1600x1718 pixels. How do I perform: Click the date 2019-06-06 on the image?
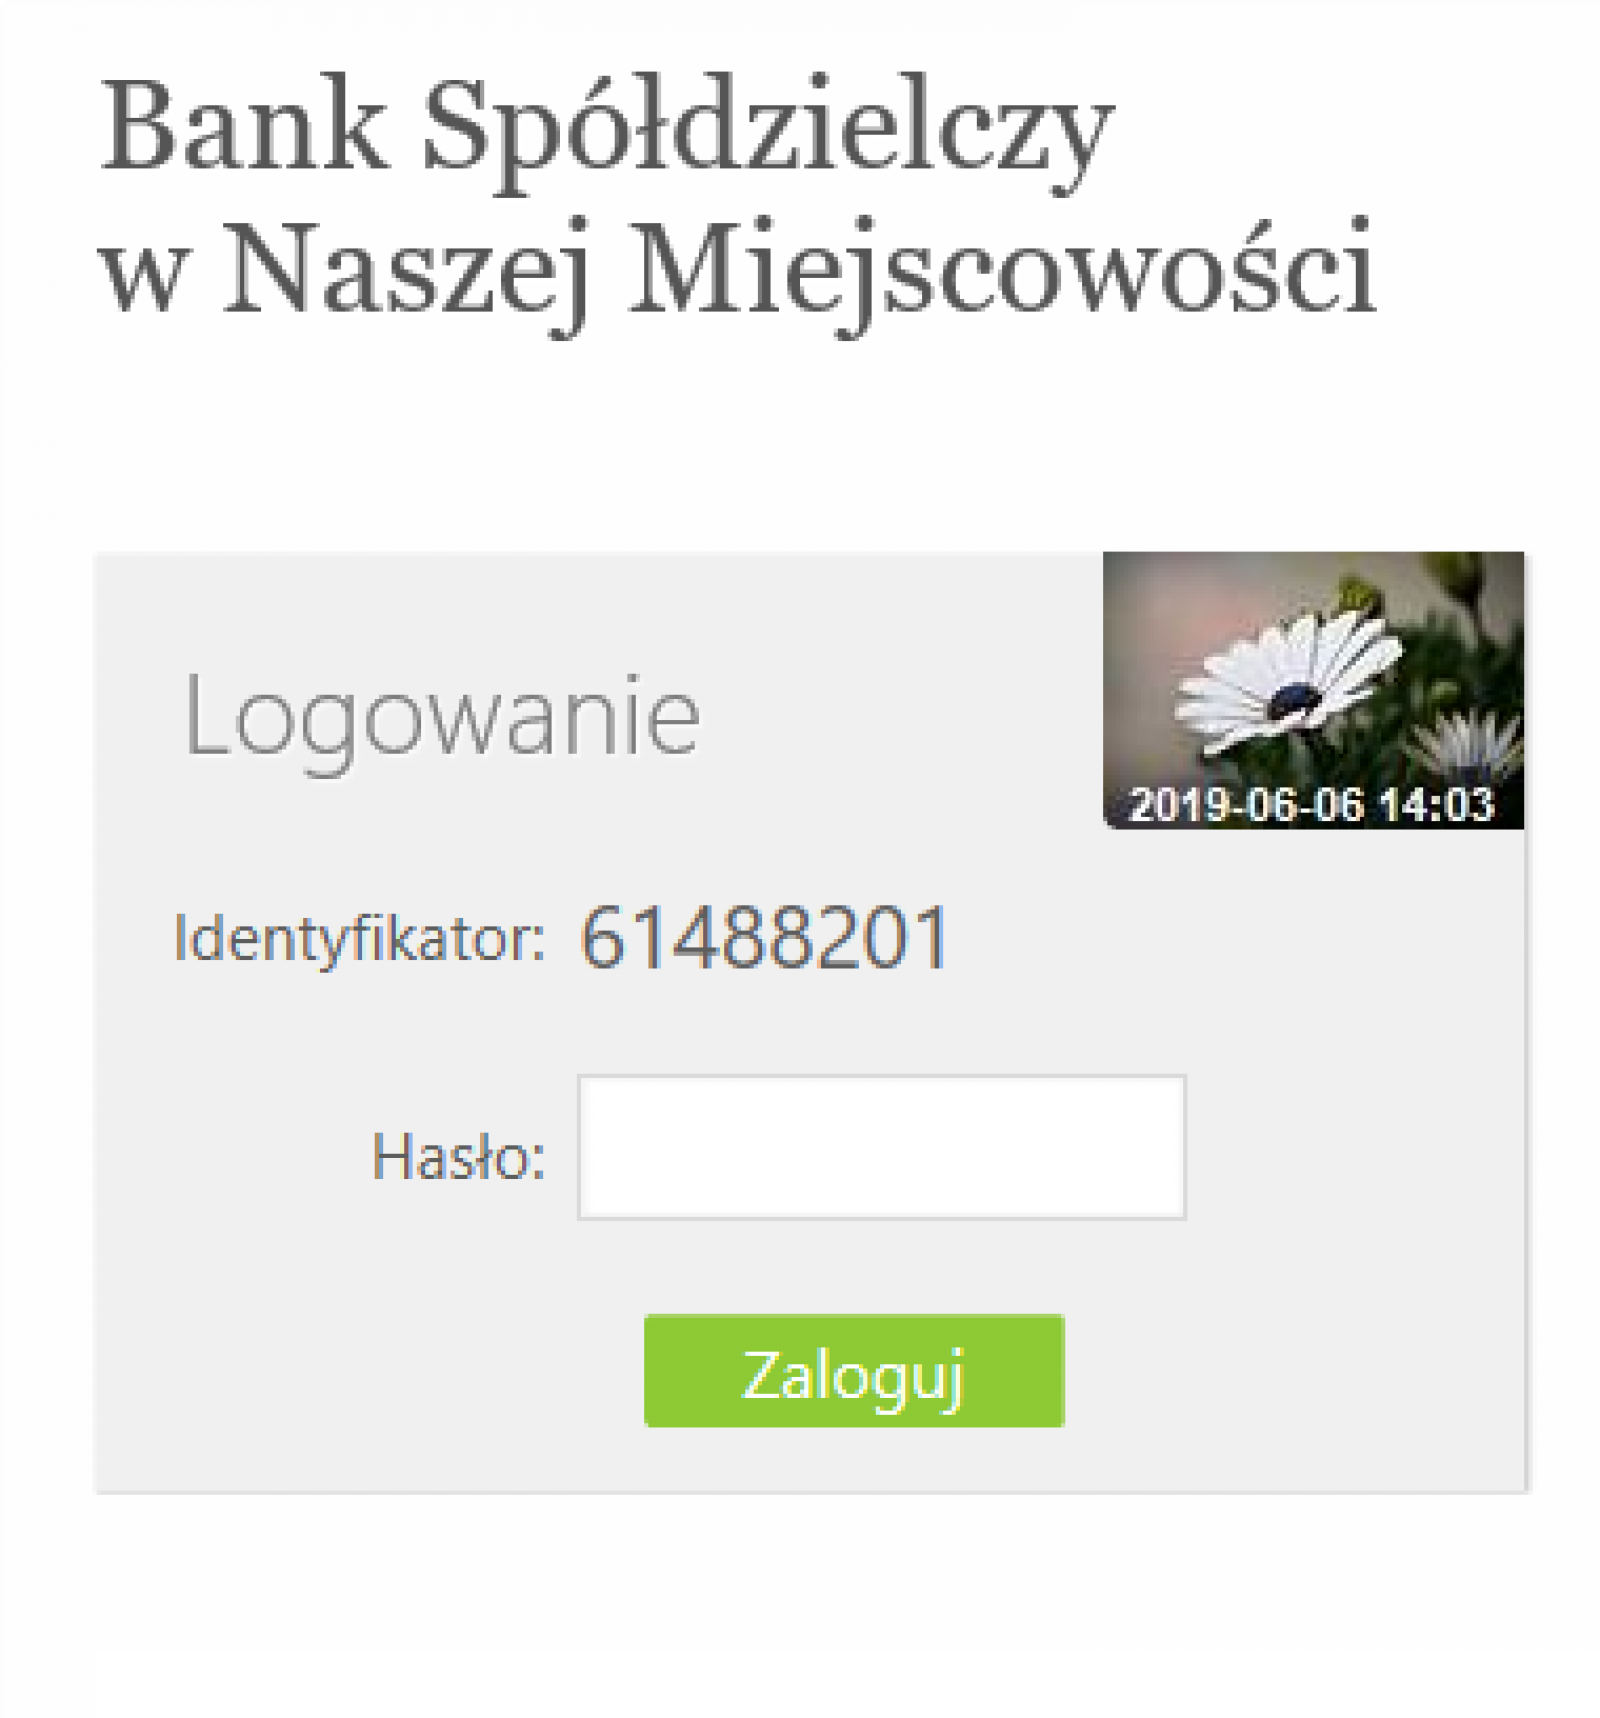click(x=1247, y=805)
